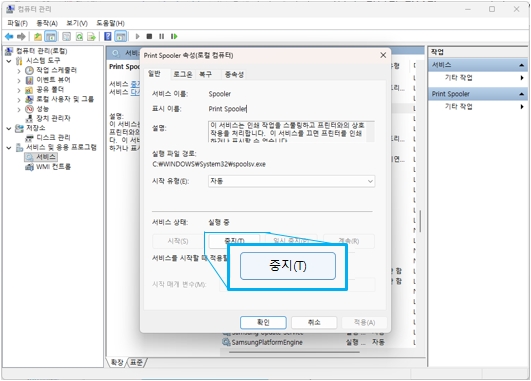This screenshot has width=531, height=381.
Task: Switch to the 일반 tab
Action: point(154,74)
